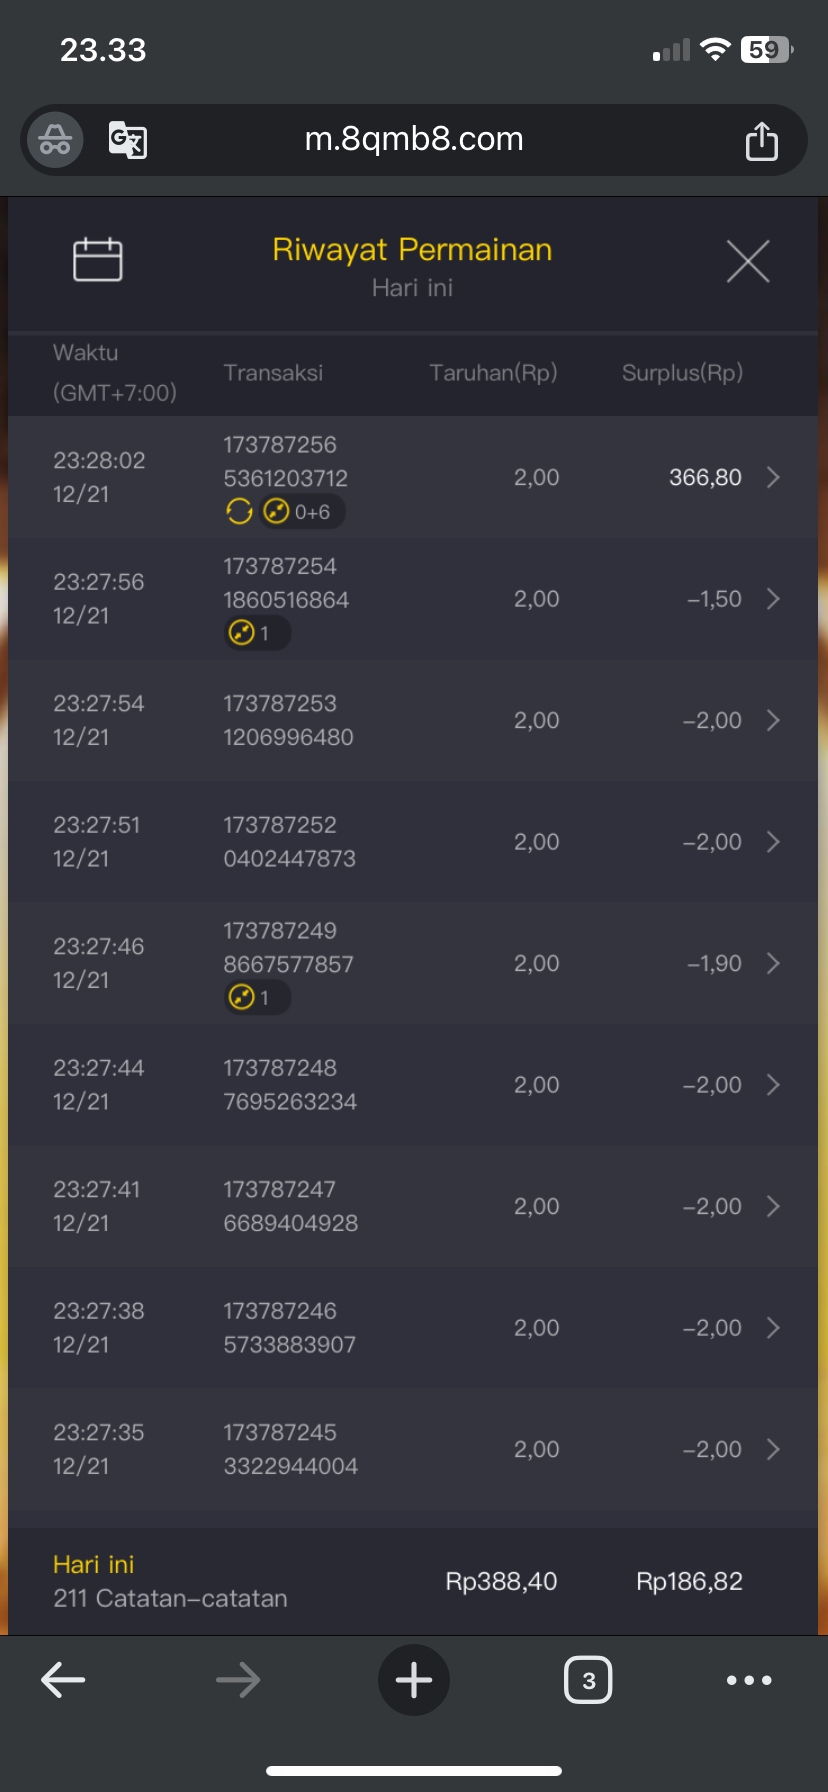Tap the browser forward arrow

(238, 1680)
